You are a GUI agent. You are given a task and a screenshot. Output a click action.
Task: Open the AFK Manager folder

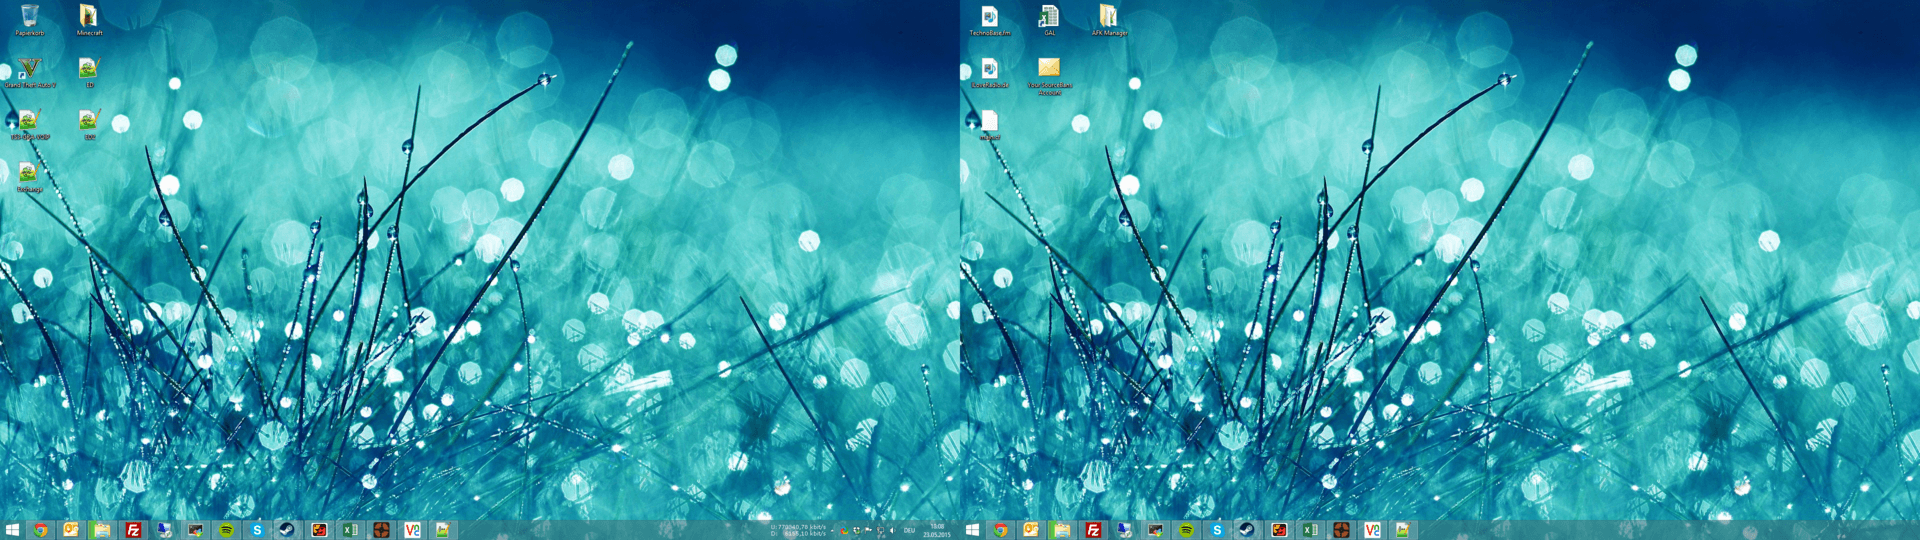tap(1109, 17)
